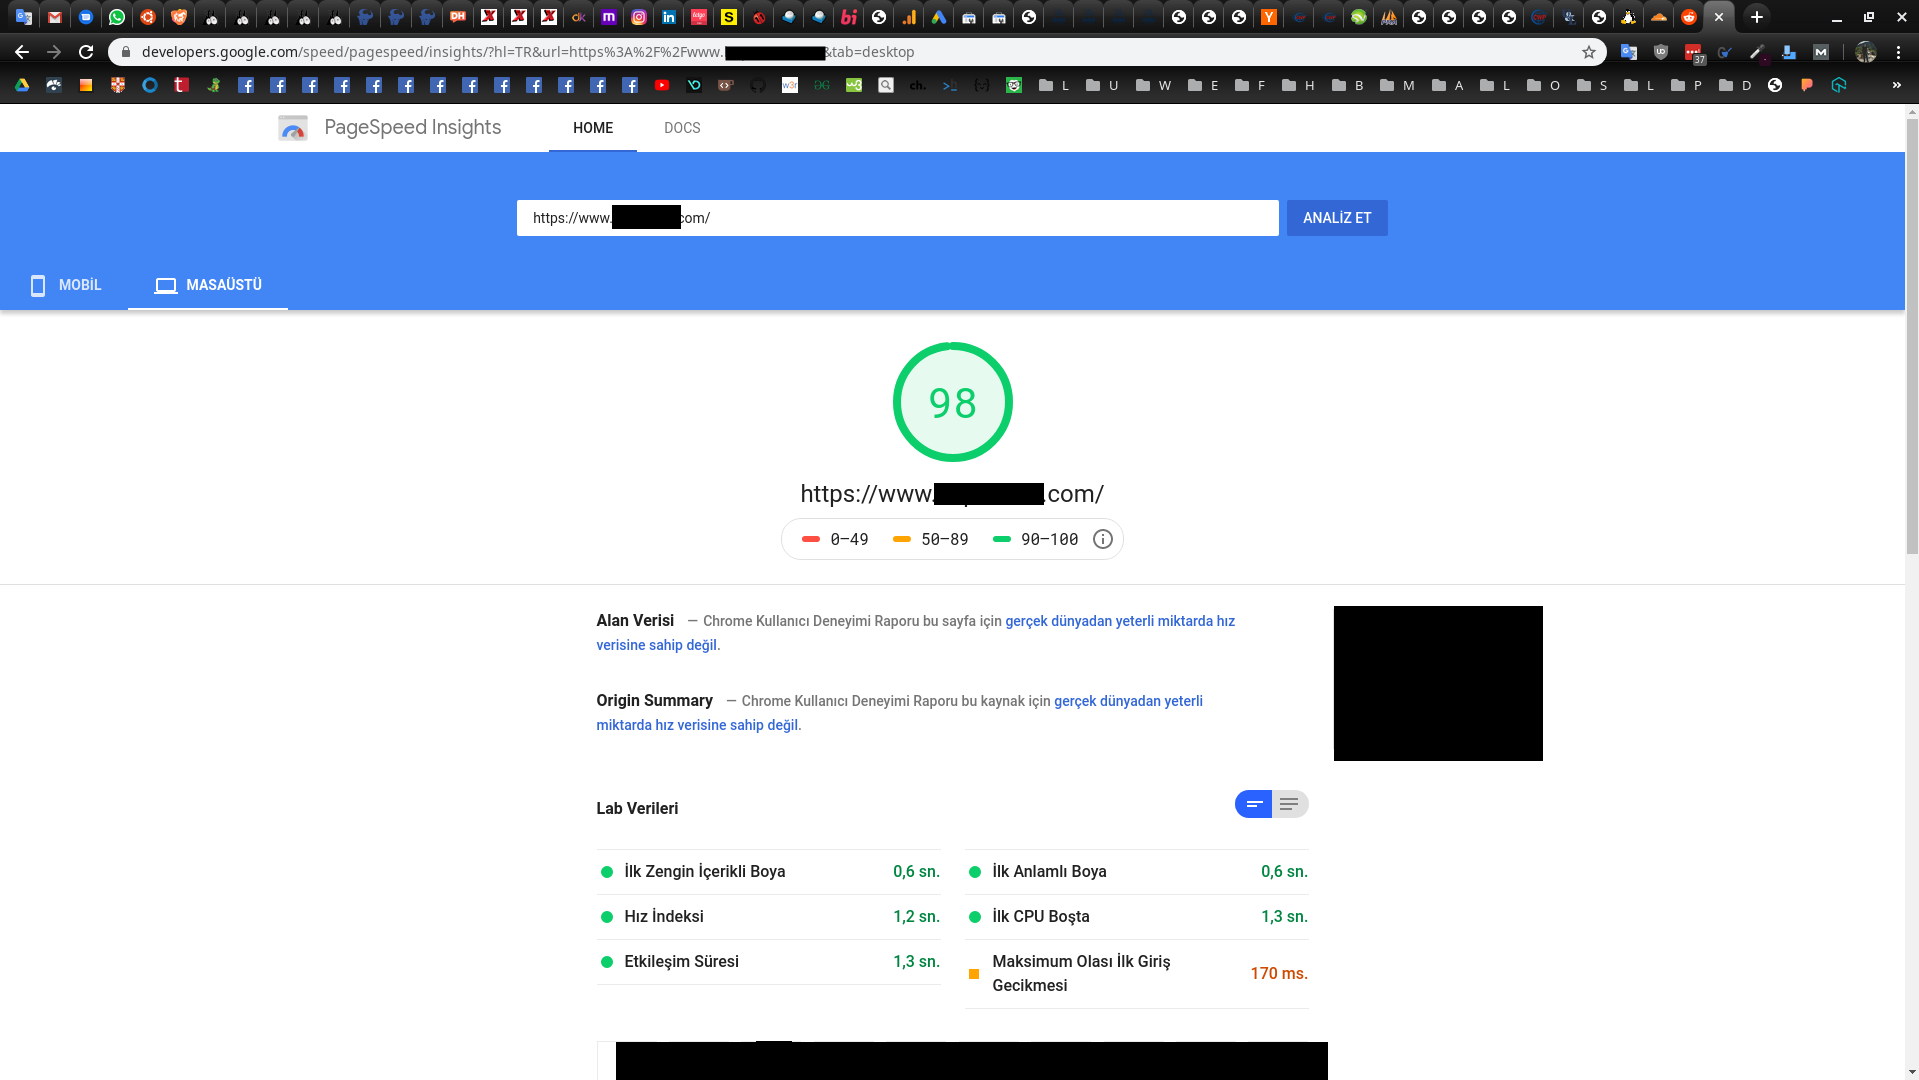
Task: Open the uBlock Origin shield extension
Action: point(1661,52)
